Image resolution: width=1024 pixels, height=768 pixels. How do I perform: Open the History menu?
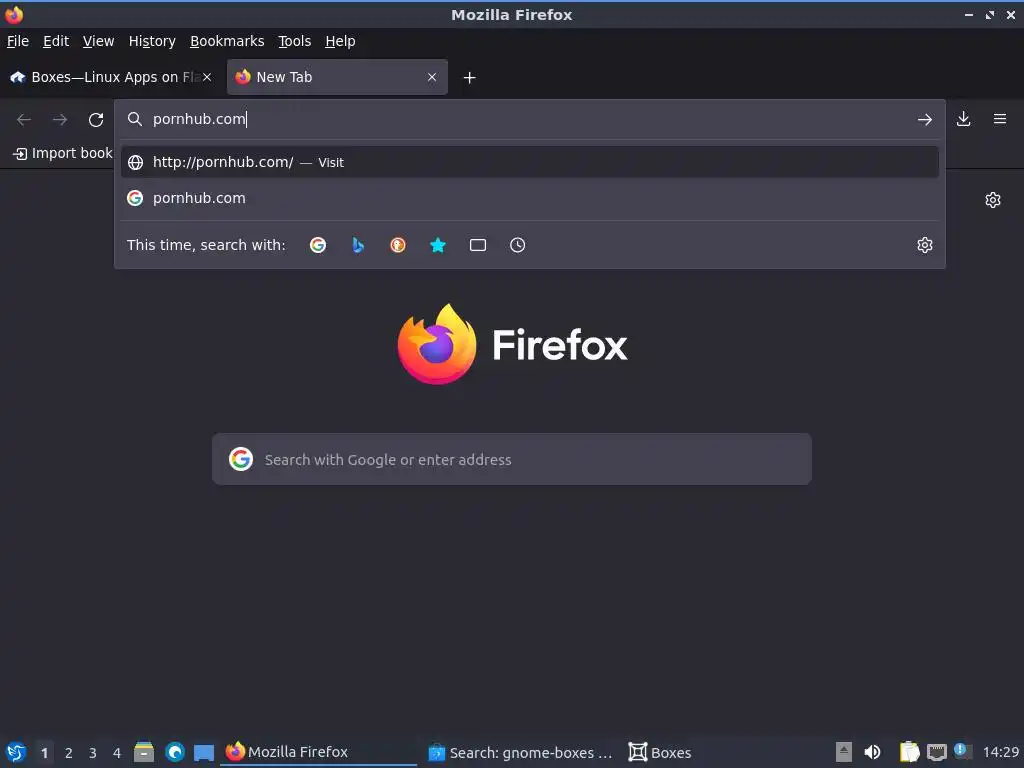pos(152,41)
